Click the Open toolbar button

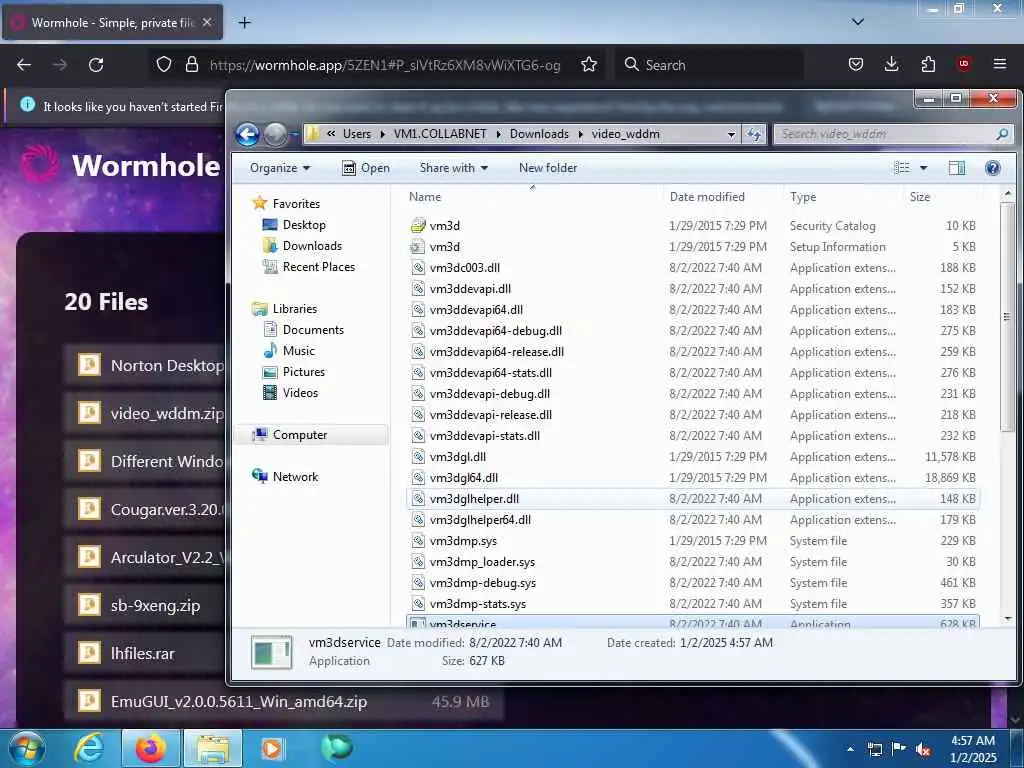coord(366,168)
